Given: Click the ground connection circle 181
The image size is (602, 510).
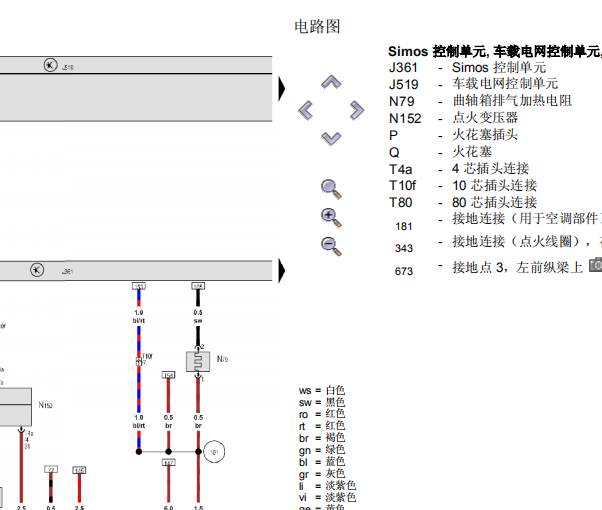Looking at the screenshot, I should pos(214,452).
